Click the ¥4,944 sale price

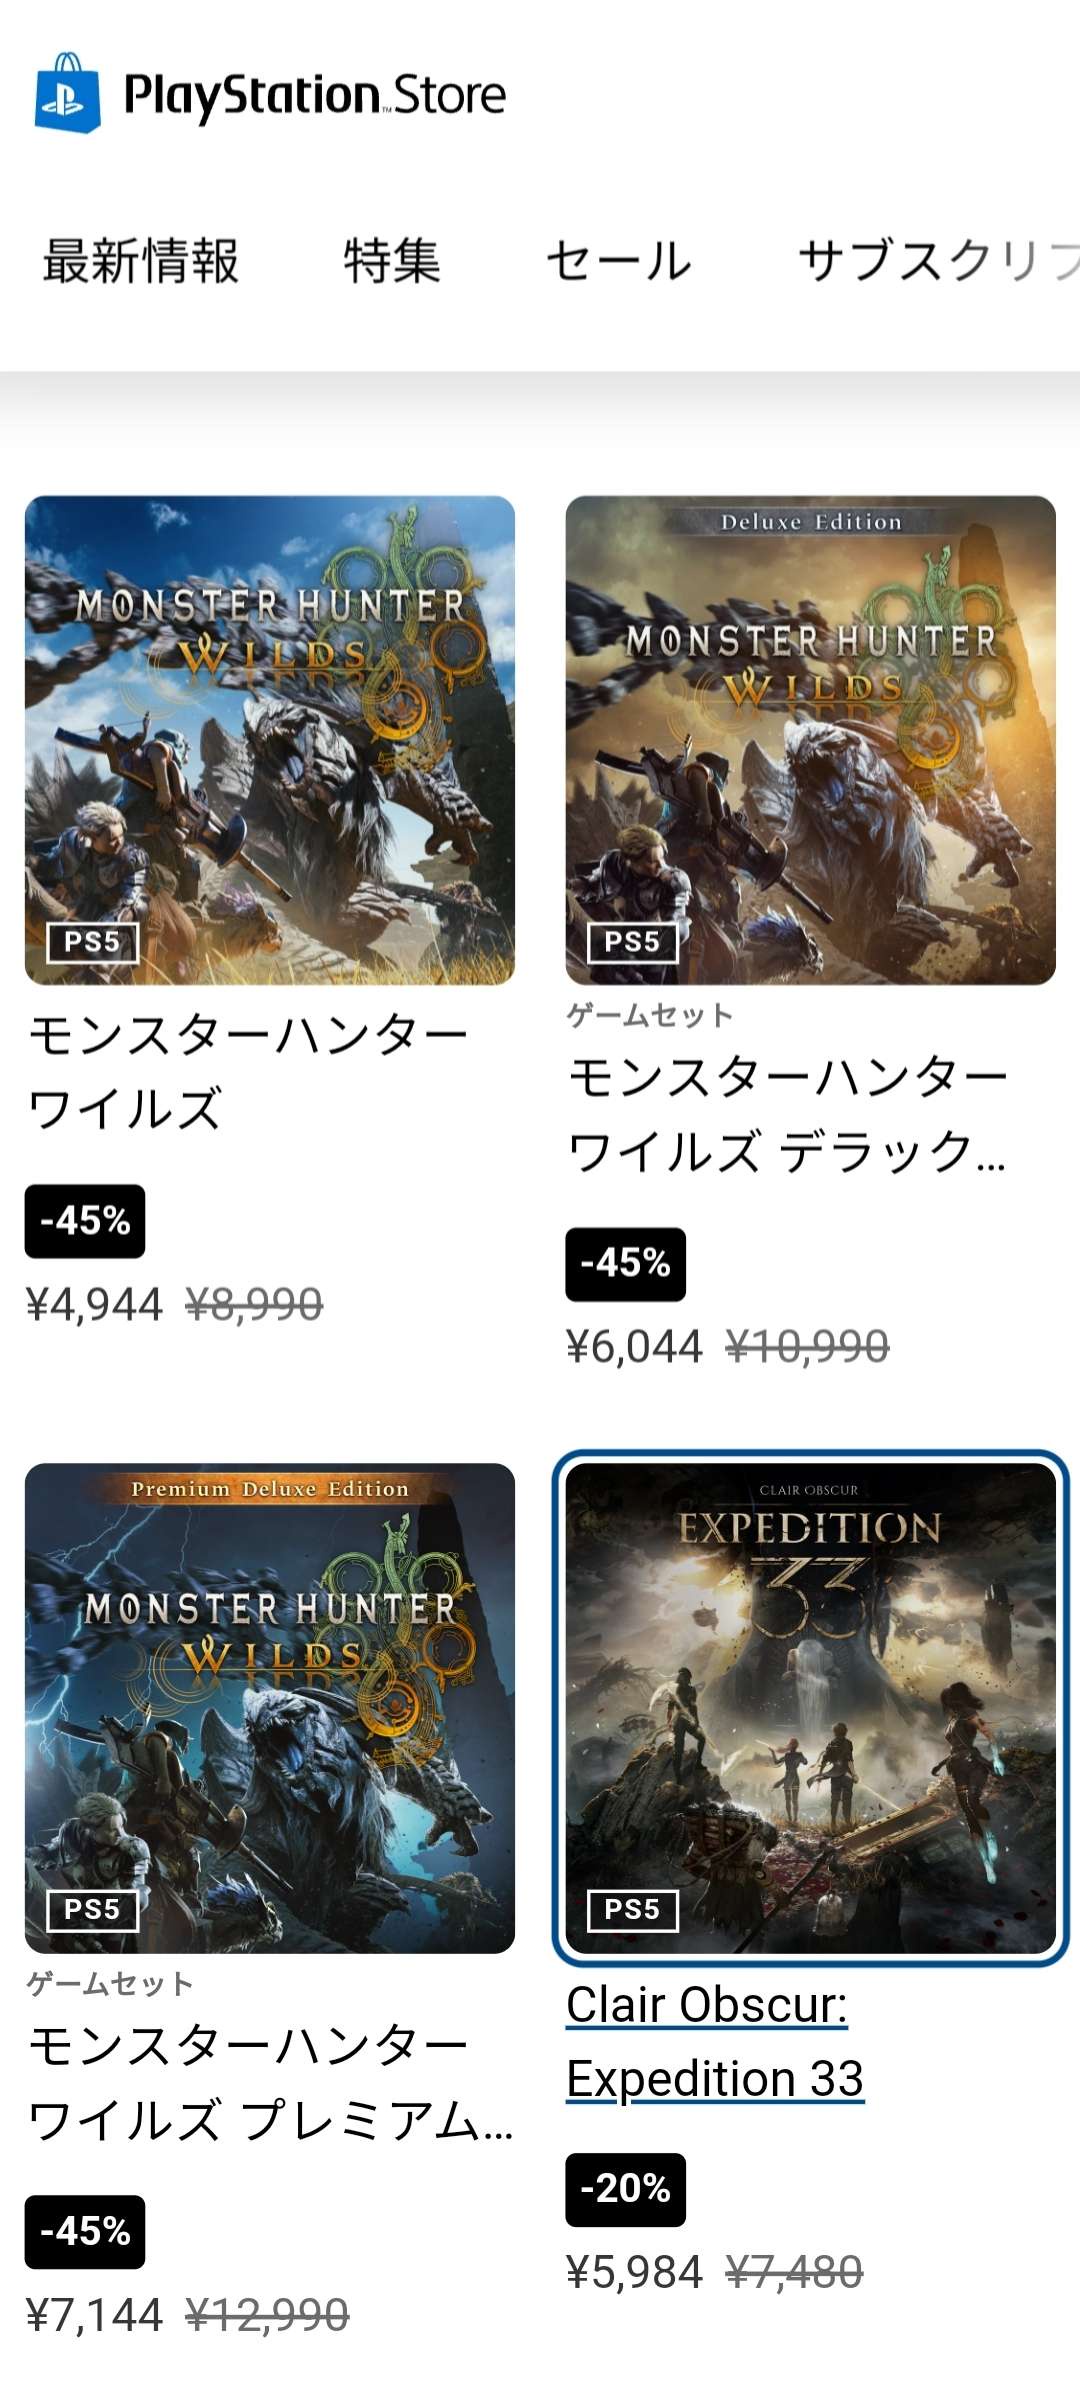94,1305
